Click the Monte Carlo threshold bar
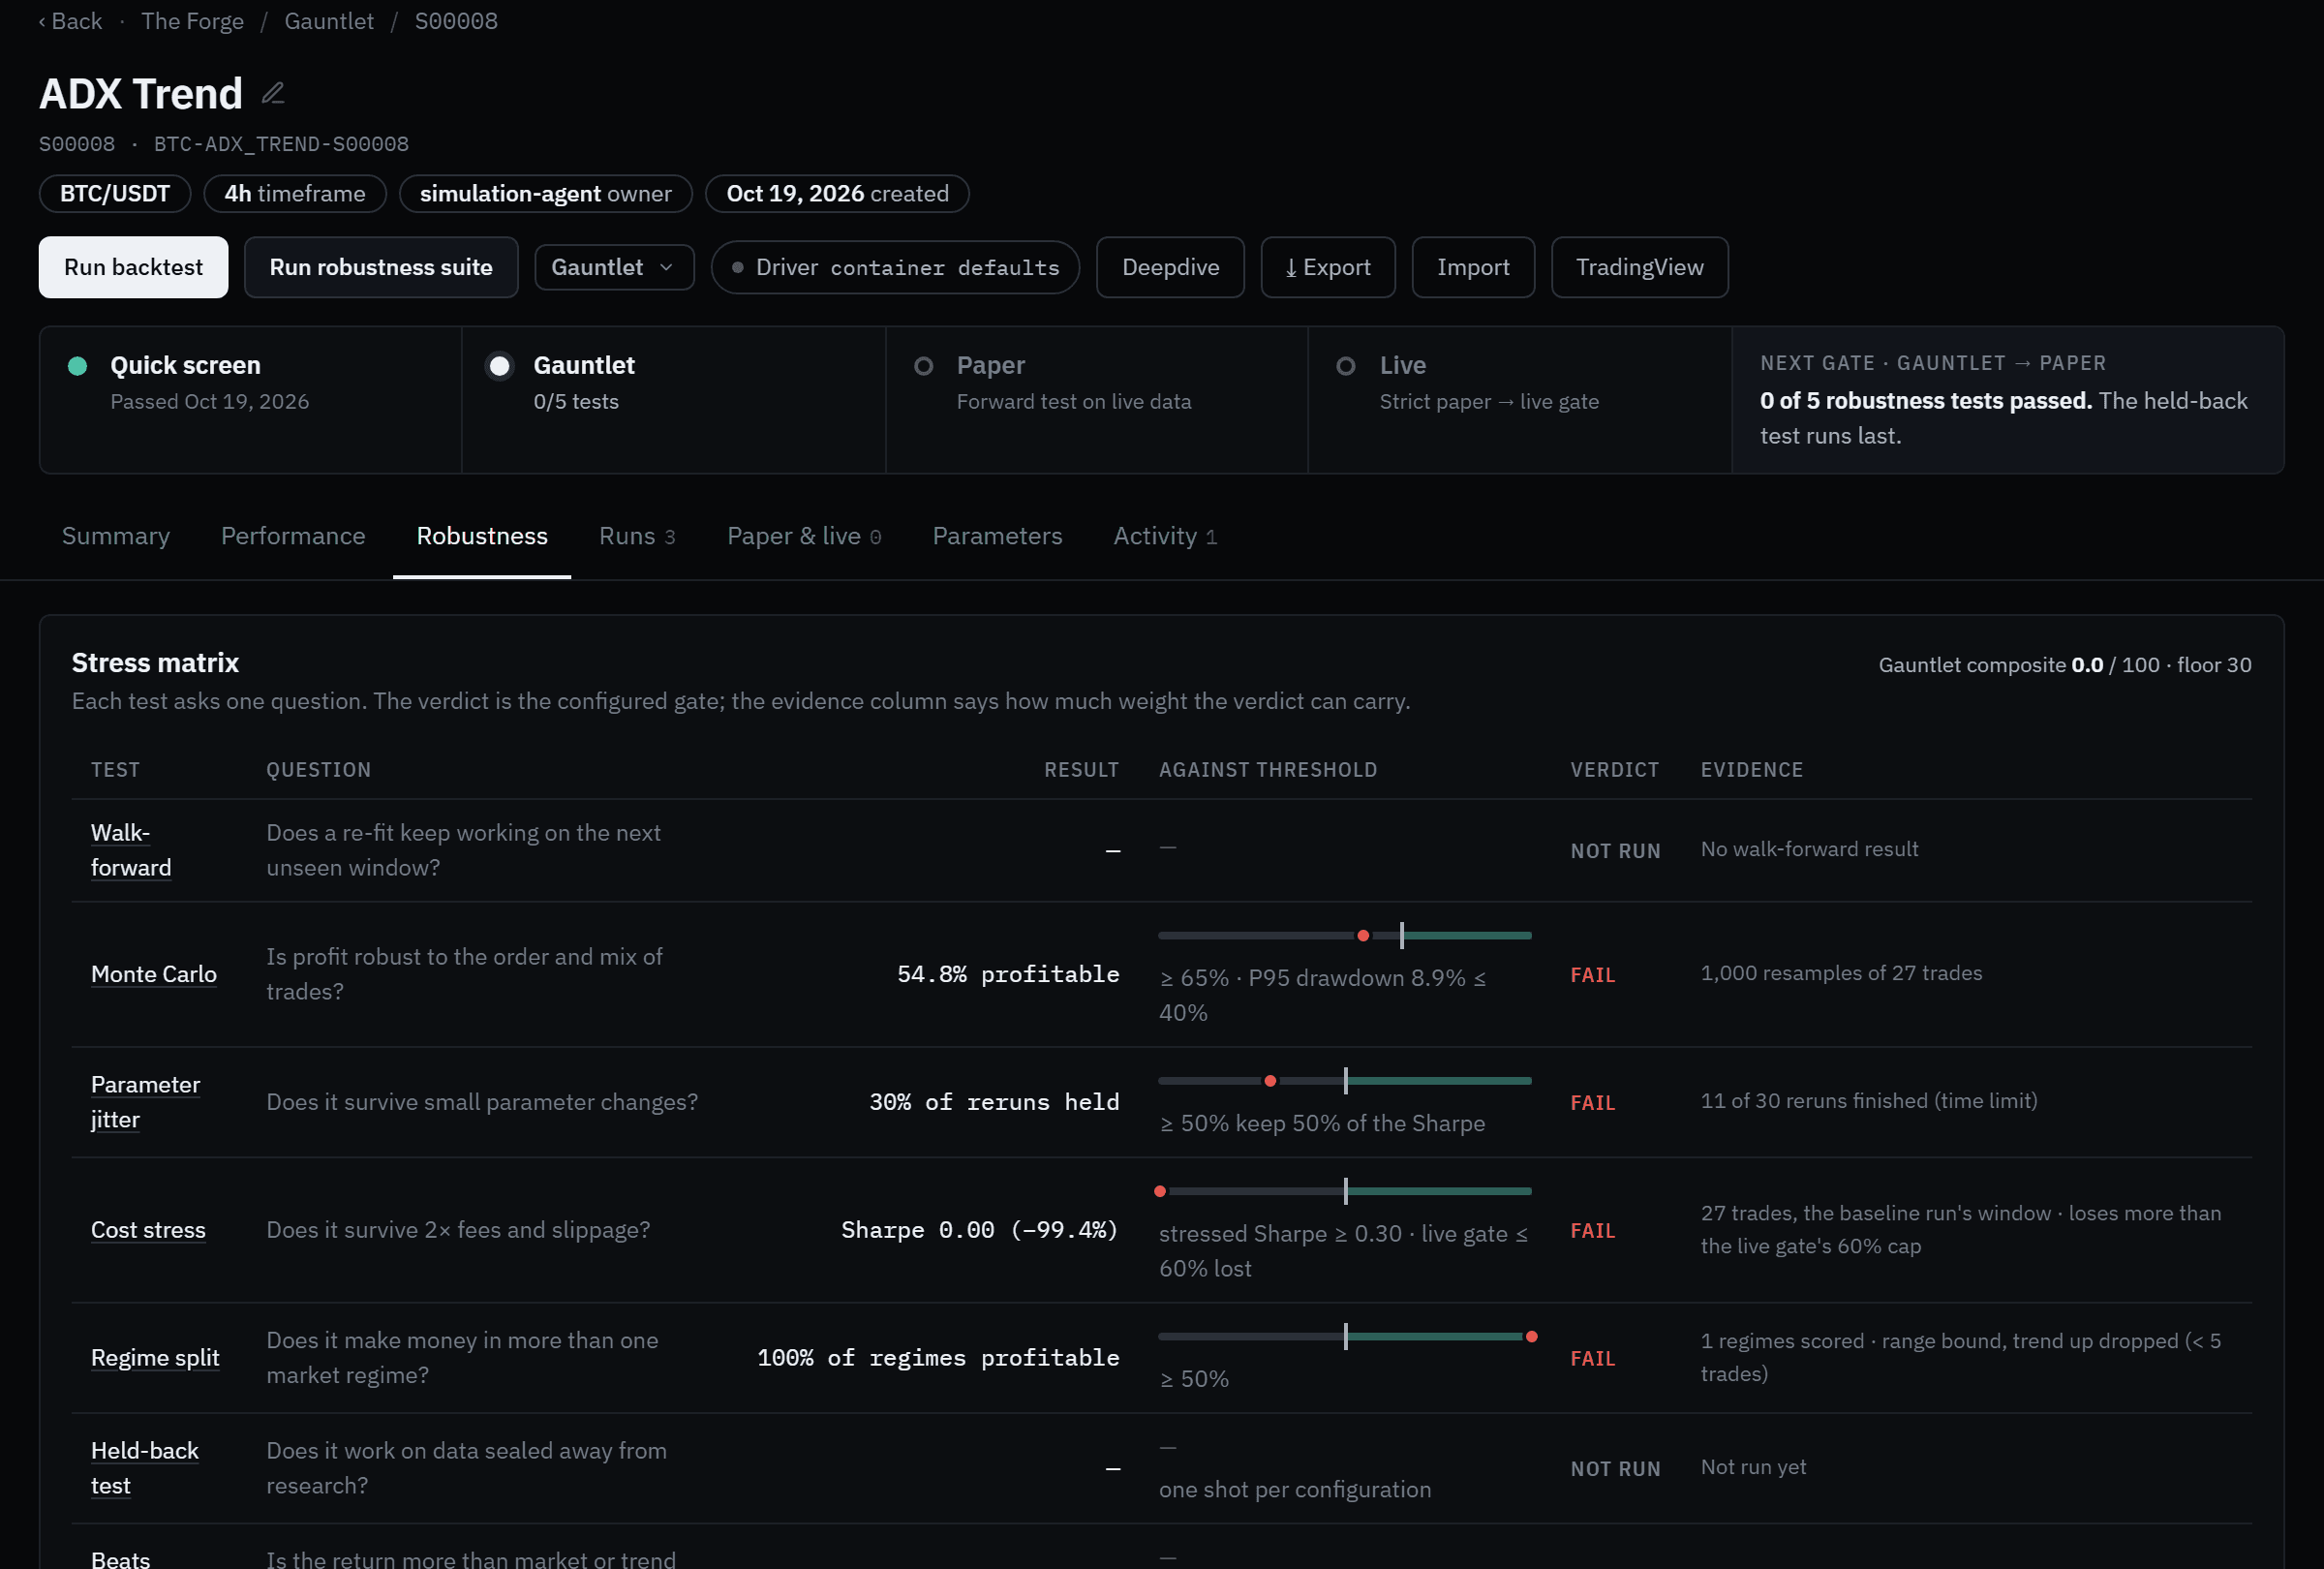The image size is (2324, 1569). click(x=1345, y=936)
